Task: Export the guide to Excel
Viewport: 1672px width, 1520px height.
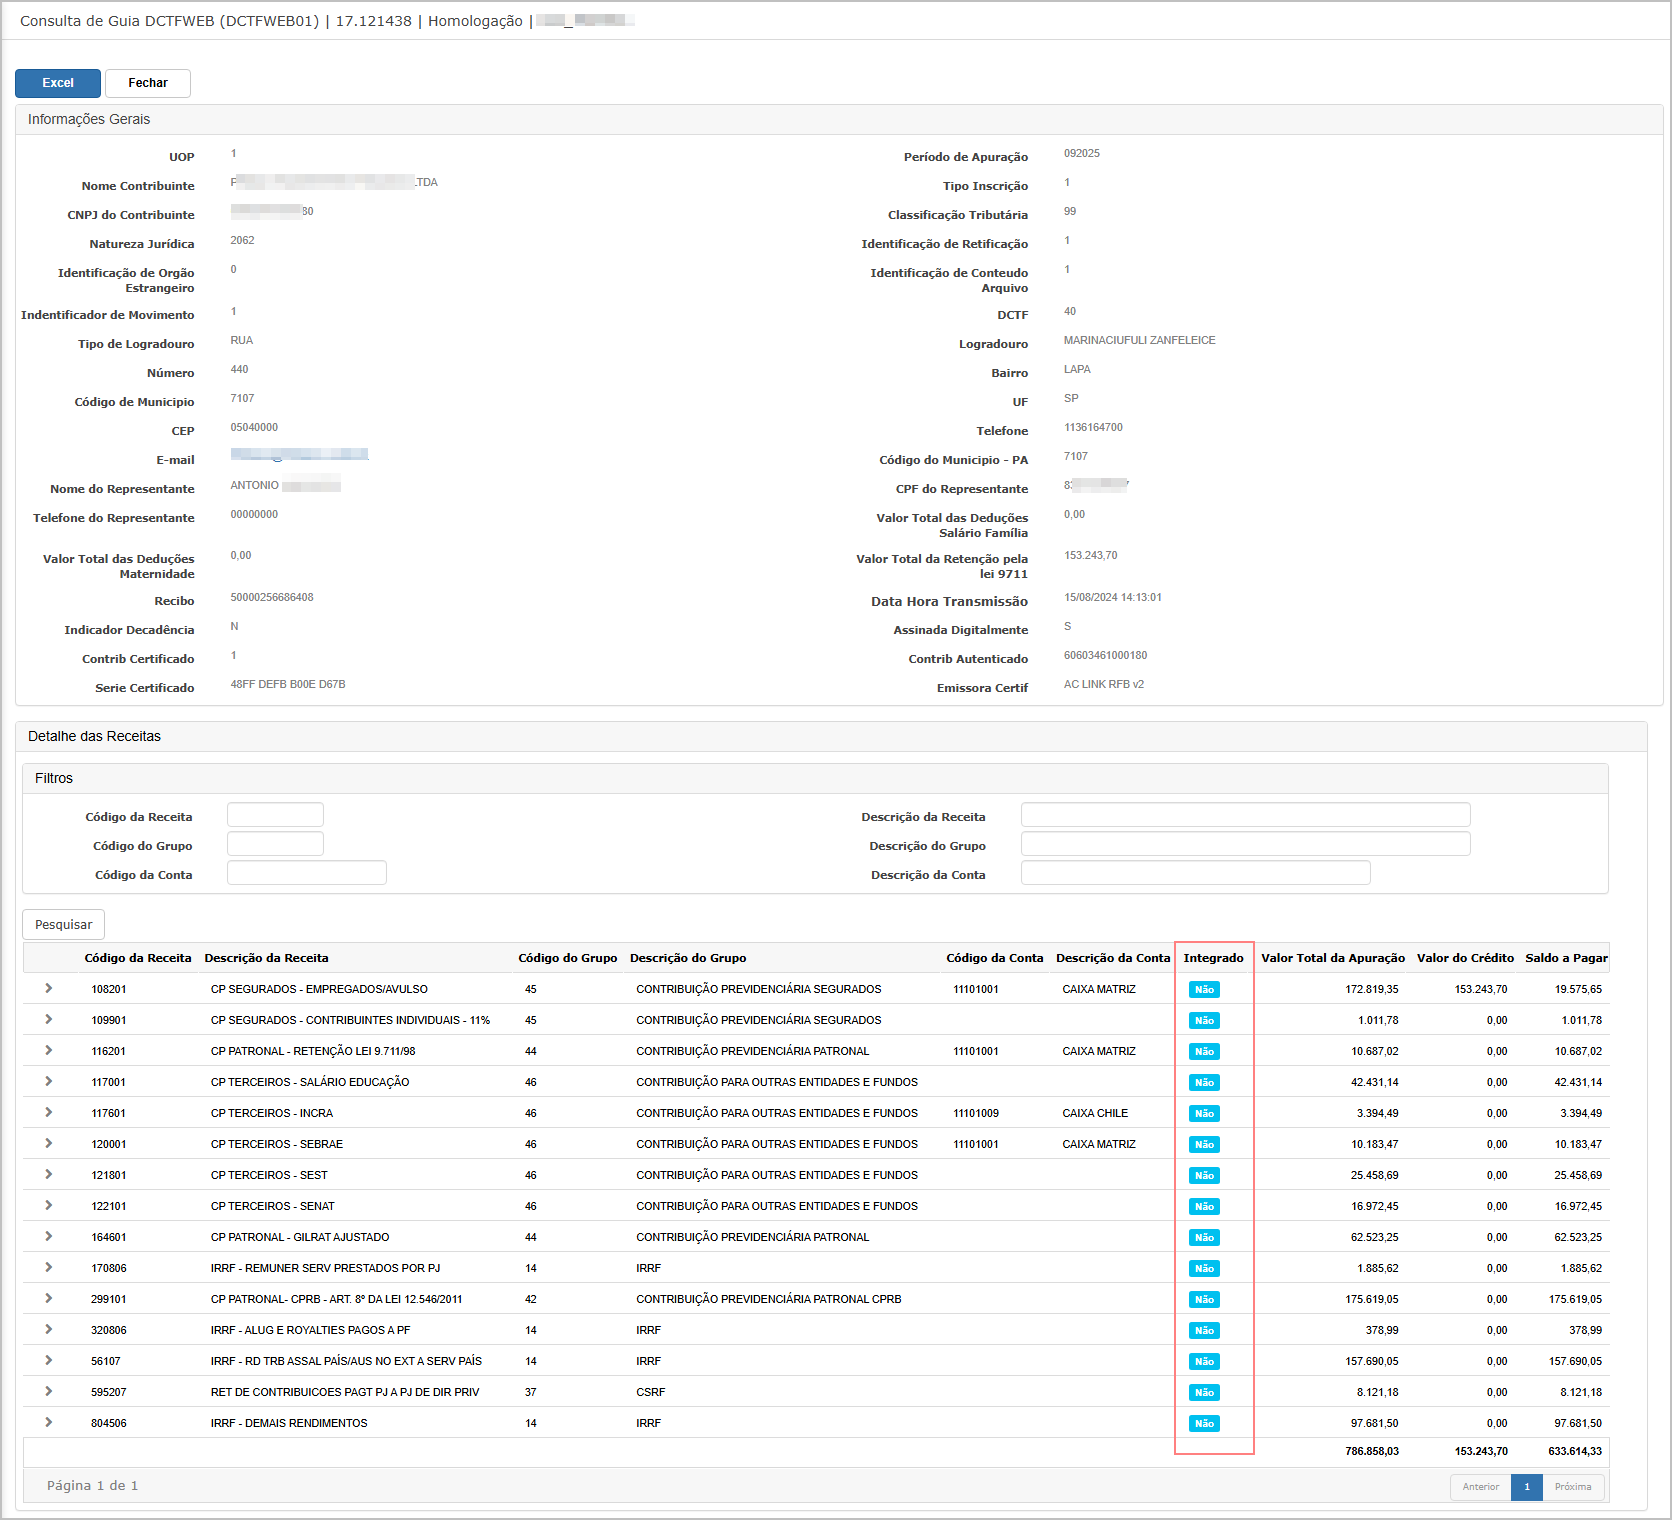Action: (x=58, y=83)
